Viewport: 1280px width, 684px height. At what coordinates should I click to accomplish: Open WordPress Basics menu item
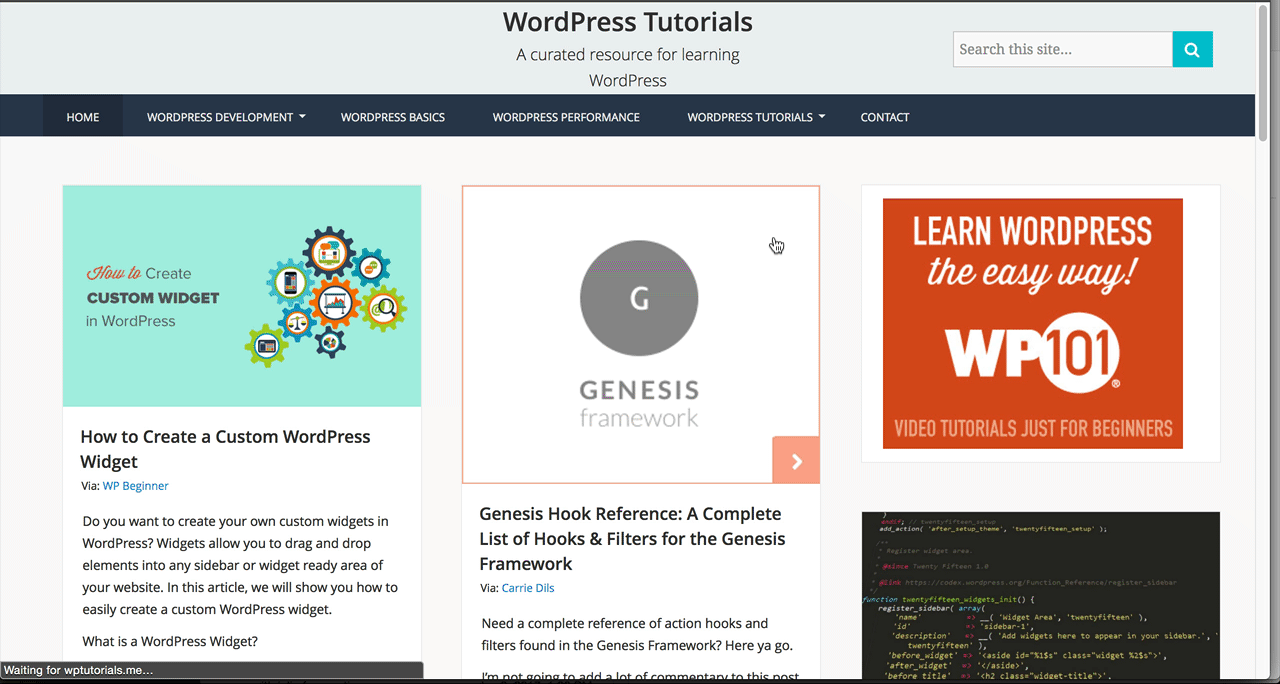click(x=393, y=117)
